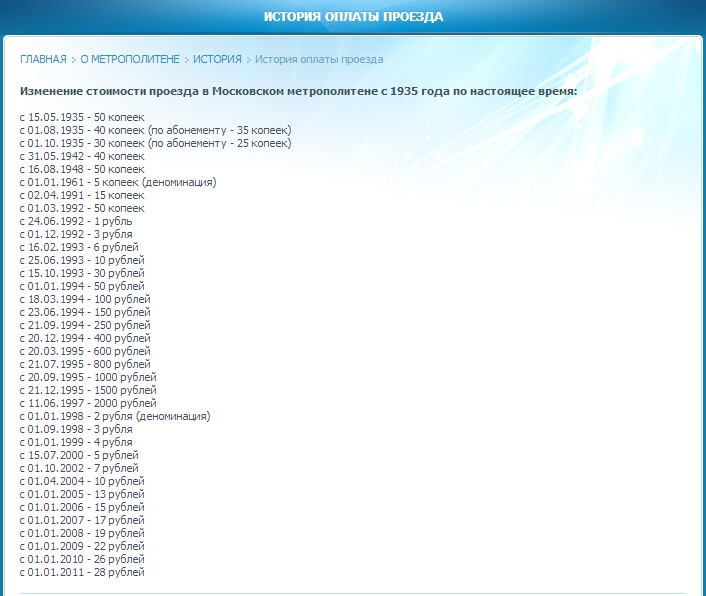
Task: Click the current breadcrumb 'История оплаты проезда'
Action: (x=318, y=59)
